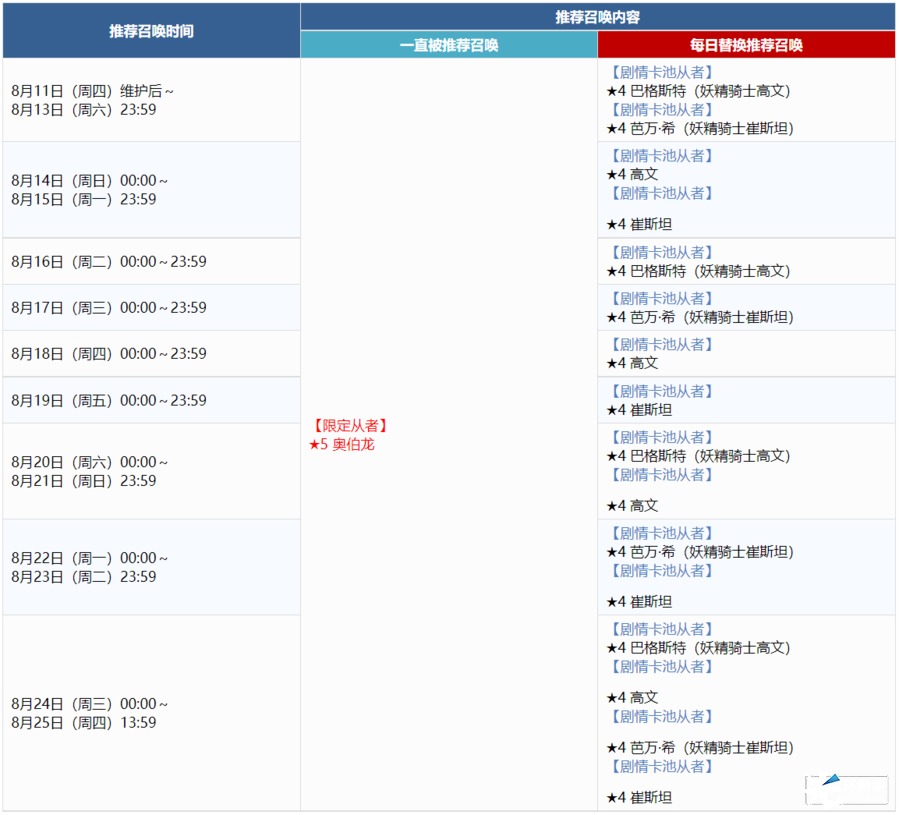Click the blue paper-plane watermark icon
The image size is (899, 815).
point(828,781)
